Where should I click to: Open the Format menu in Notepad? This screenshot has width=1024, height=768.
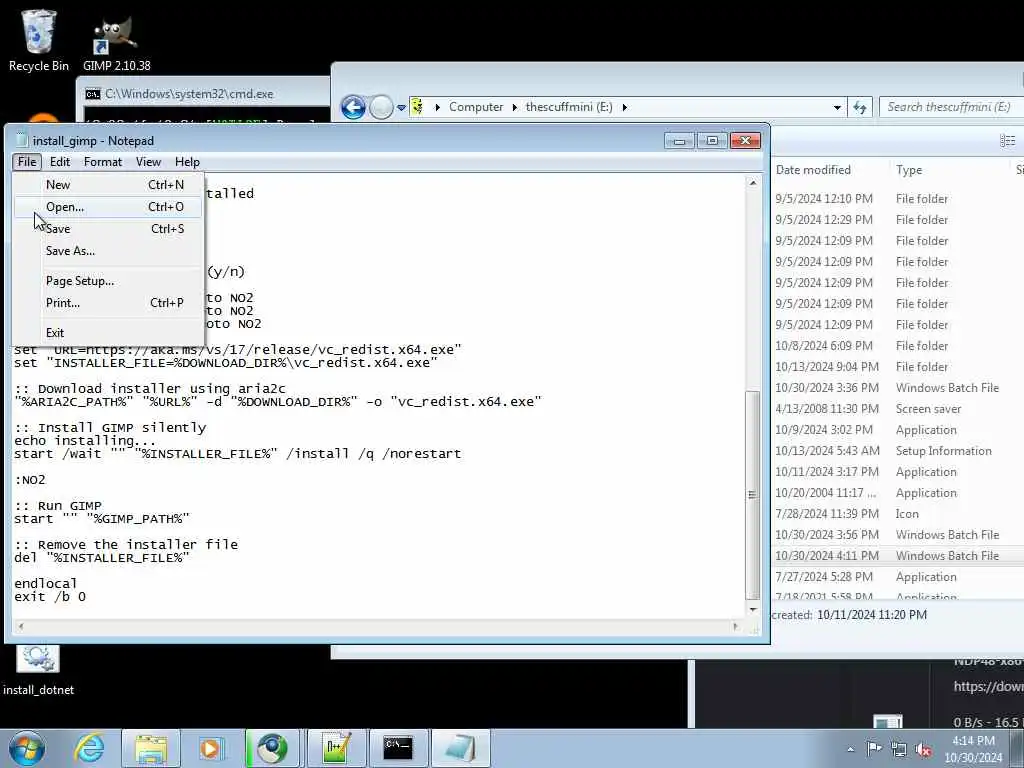[x=103, y=162]
